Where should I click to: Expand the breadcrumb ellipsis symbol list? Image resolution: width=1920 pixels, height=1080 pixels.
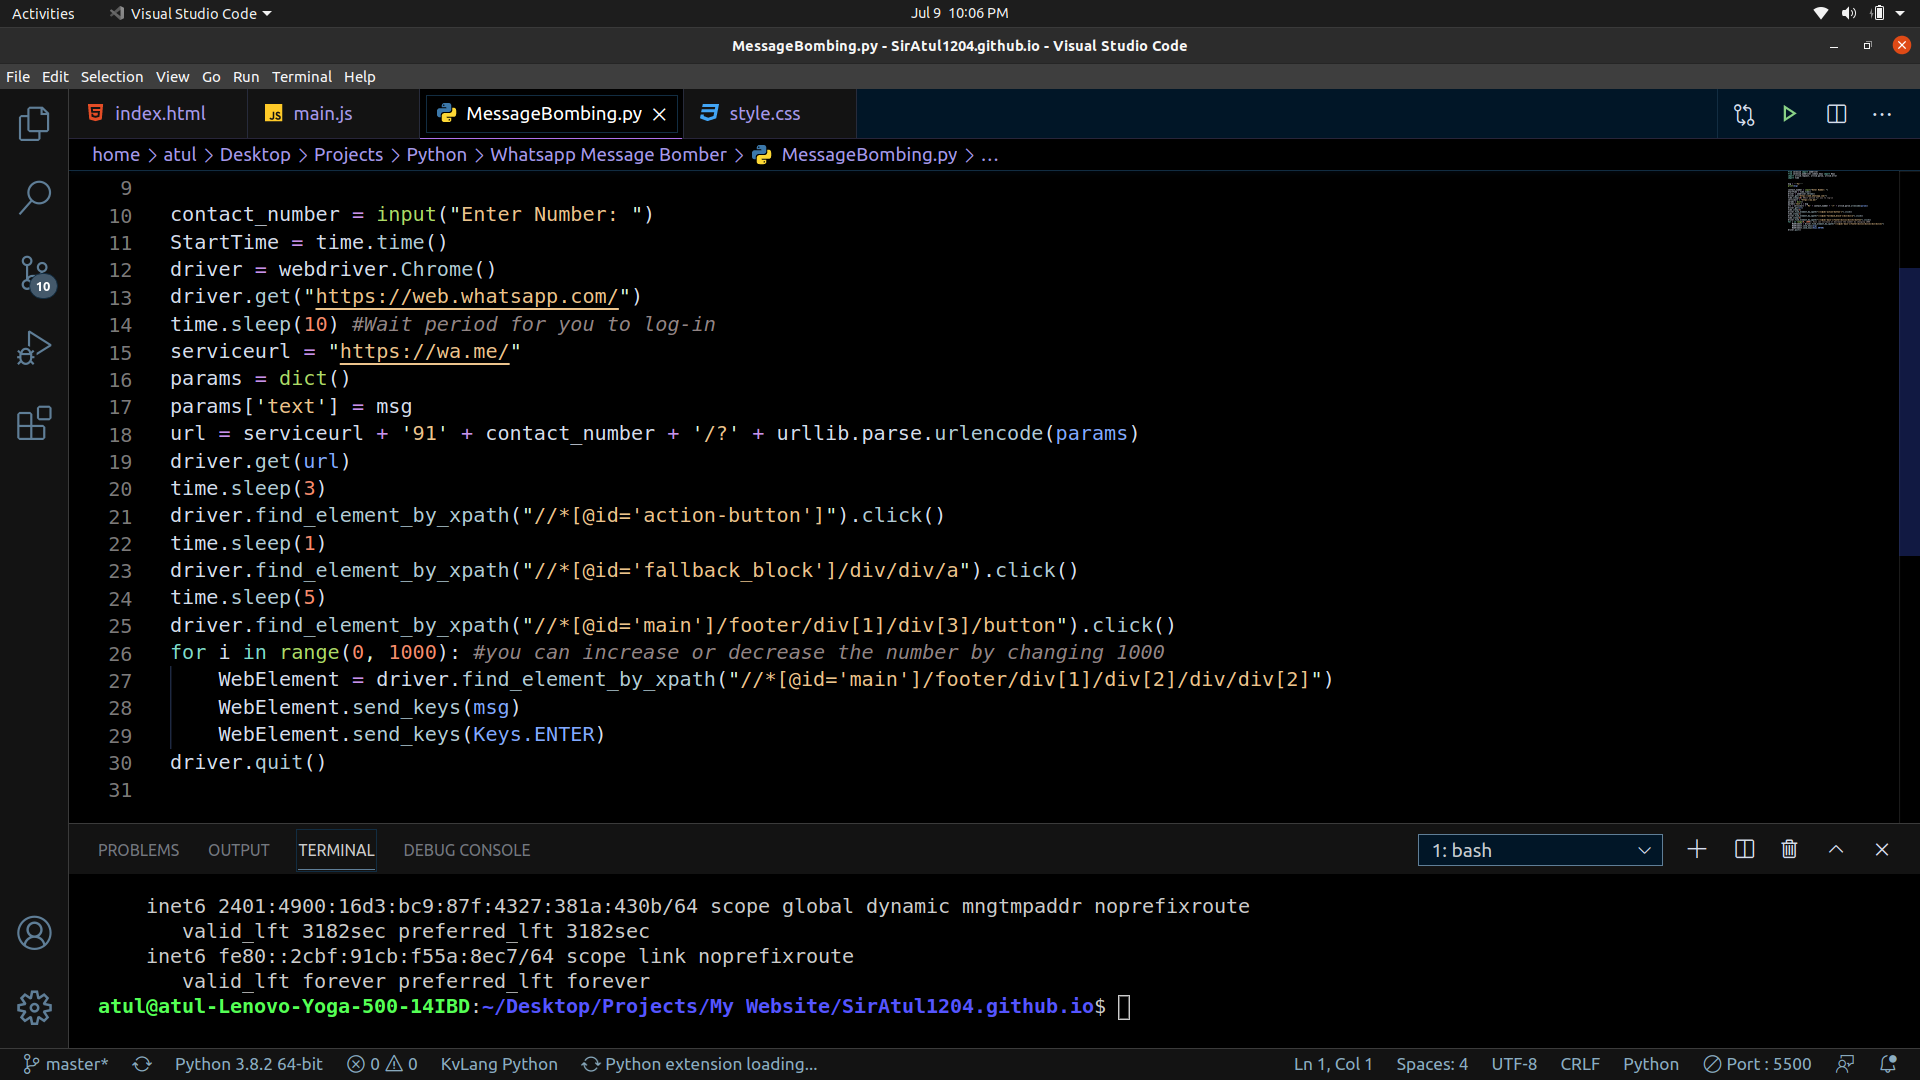coord(990,155)
